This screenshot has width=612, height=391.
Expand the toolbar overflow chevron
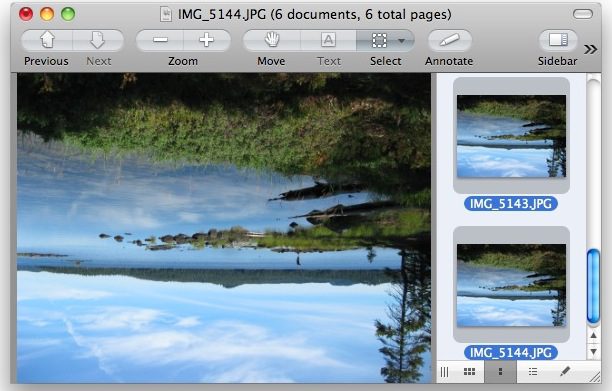pyautogui.click(x=590, y=49)
